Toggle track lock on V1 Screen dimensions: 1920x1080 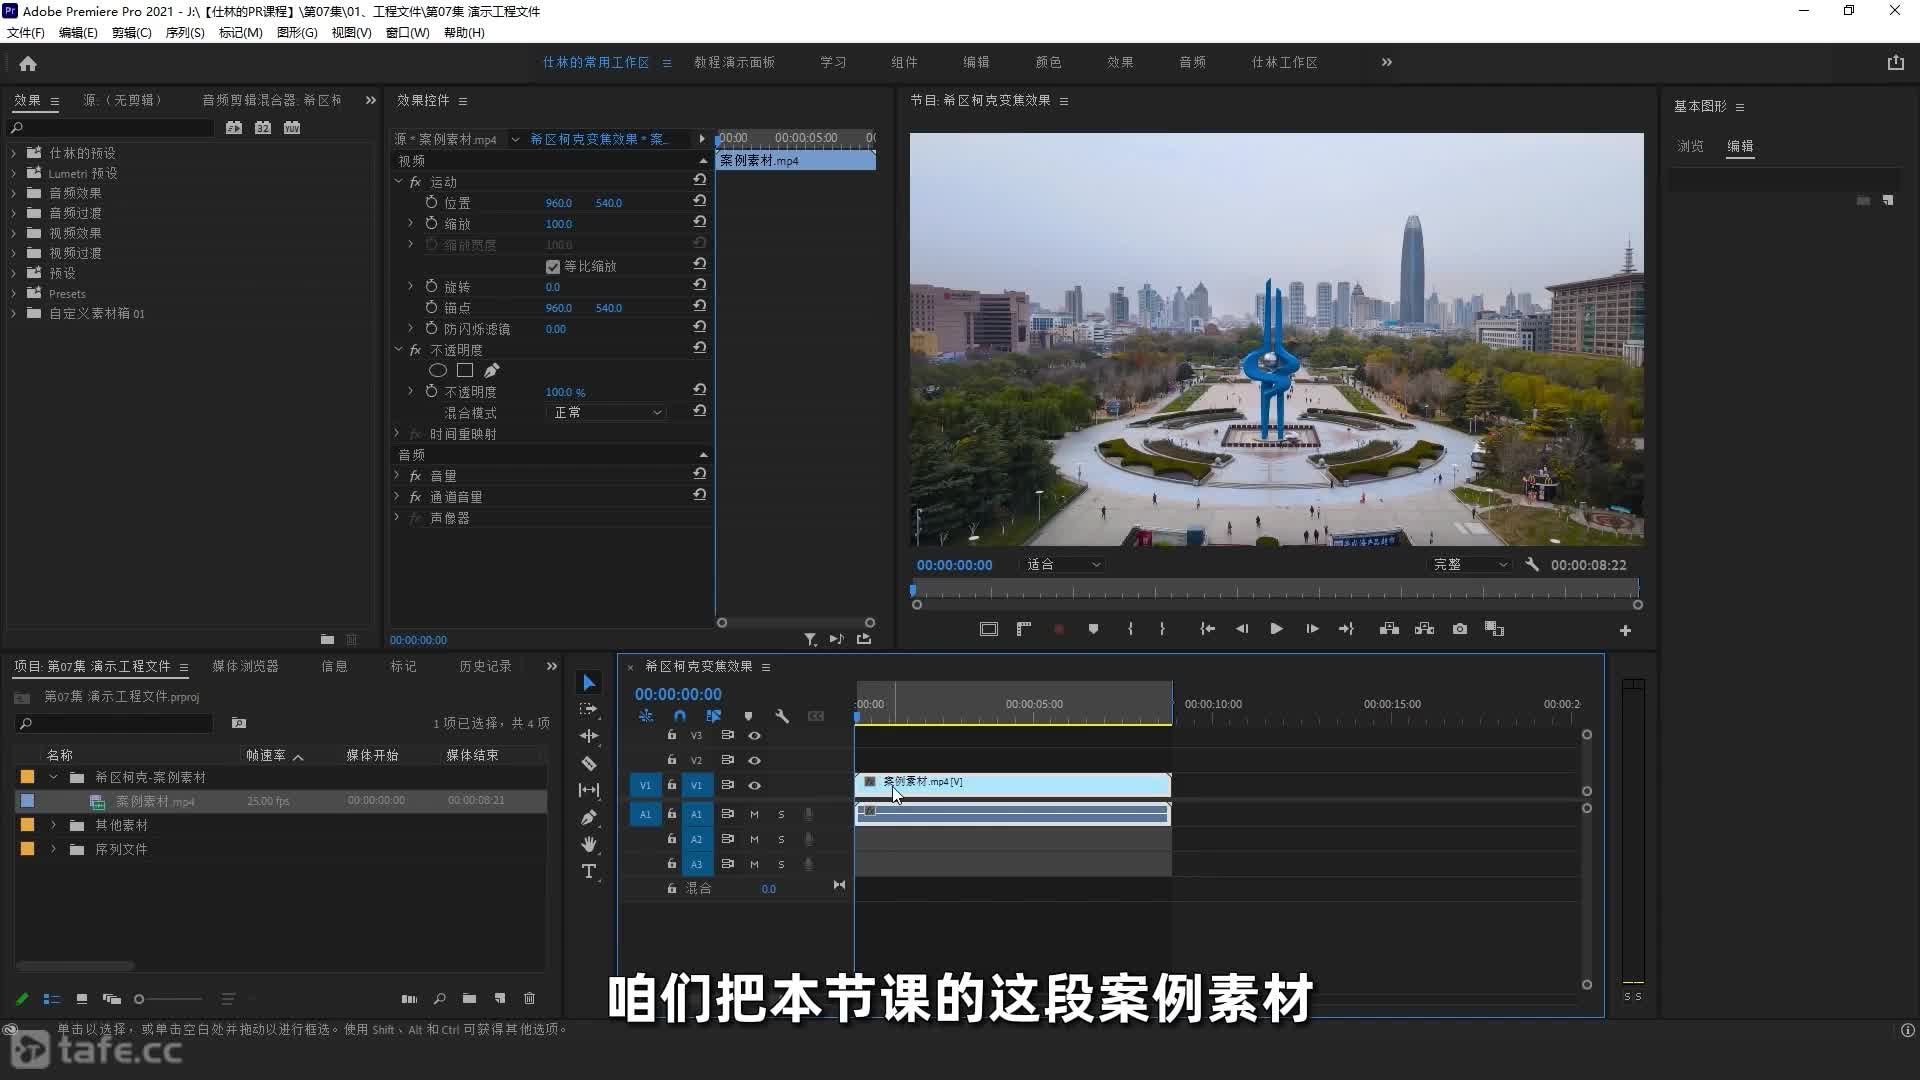pos(672,785)
